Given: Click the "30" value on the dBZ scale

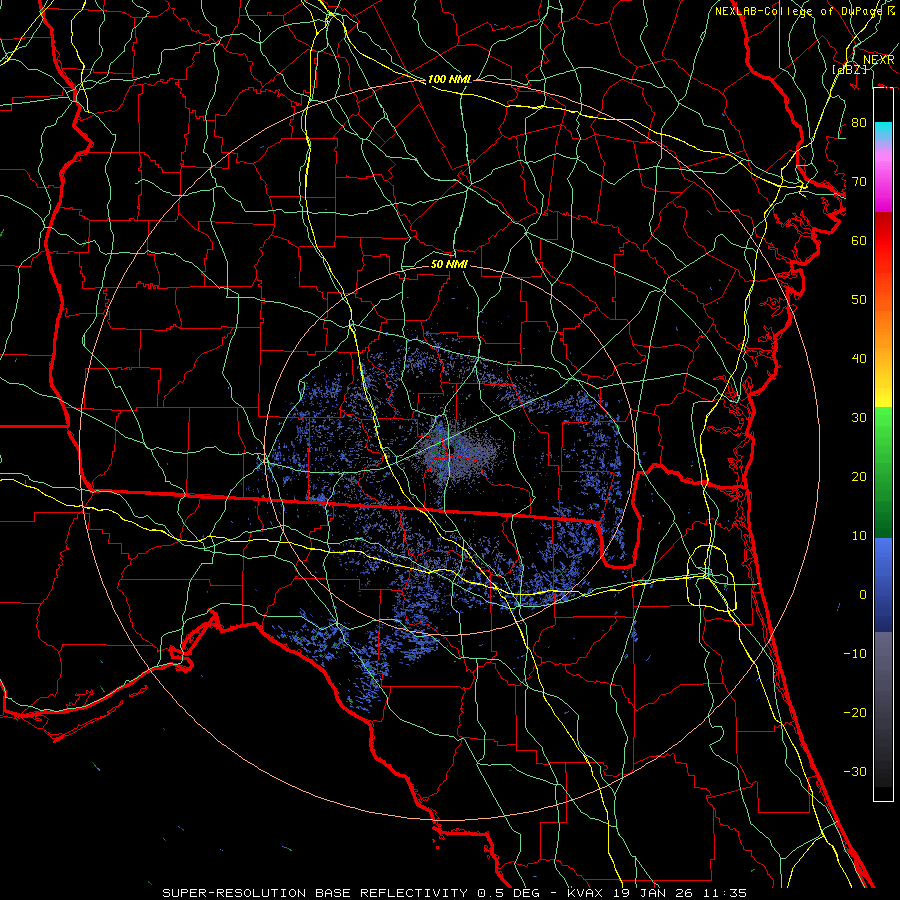Looking at the screenshot, I should click(x=859, y=418).
